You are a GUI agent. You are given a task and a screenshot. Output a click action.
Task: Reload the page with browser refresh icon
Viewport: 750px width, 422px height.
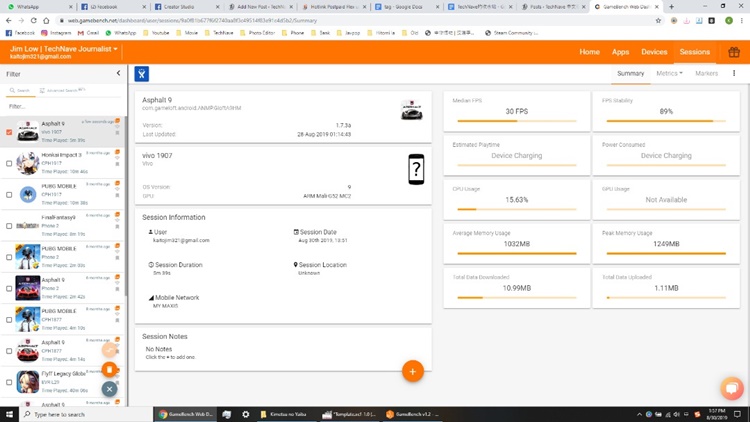[x=33, y=21]
